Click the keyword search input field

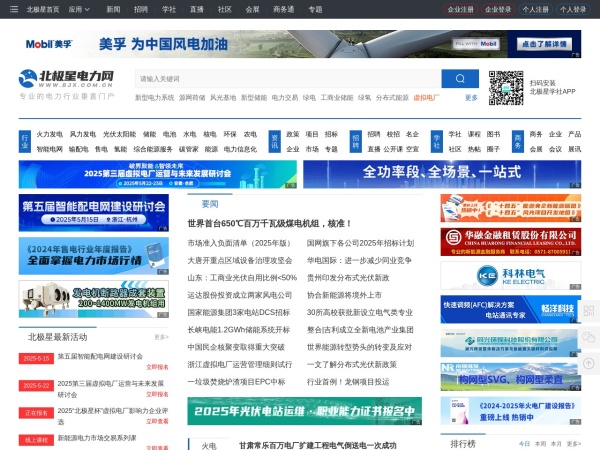click(x=288, y=78)
